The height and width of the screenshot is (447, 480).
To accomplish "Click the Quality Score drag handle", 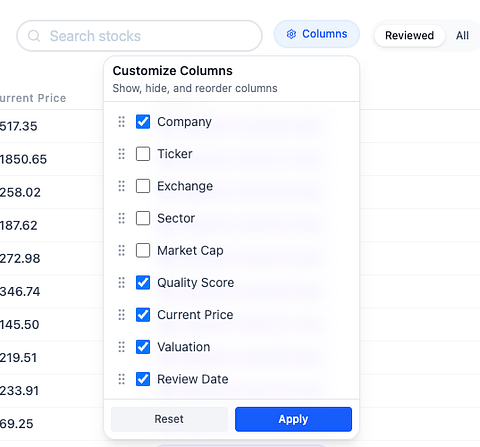I will tap(122, 283).
